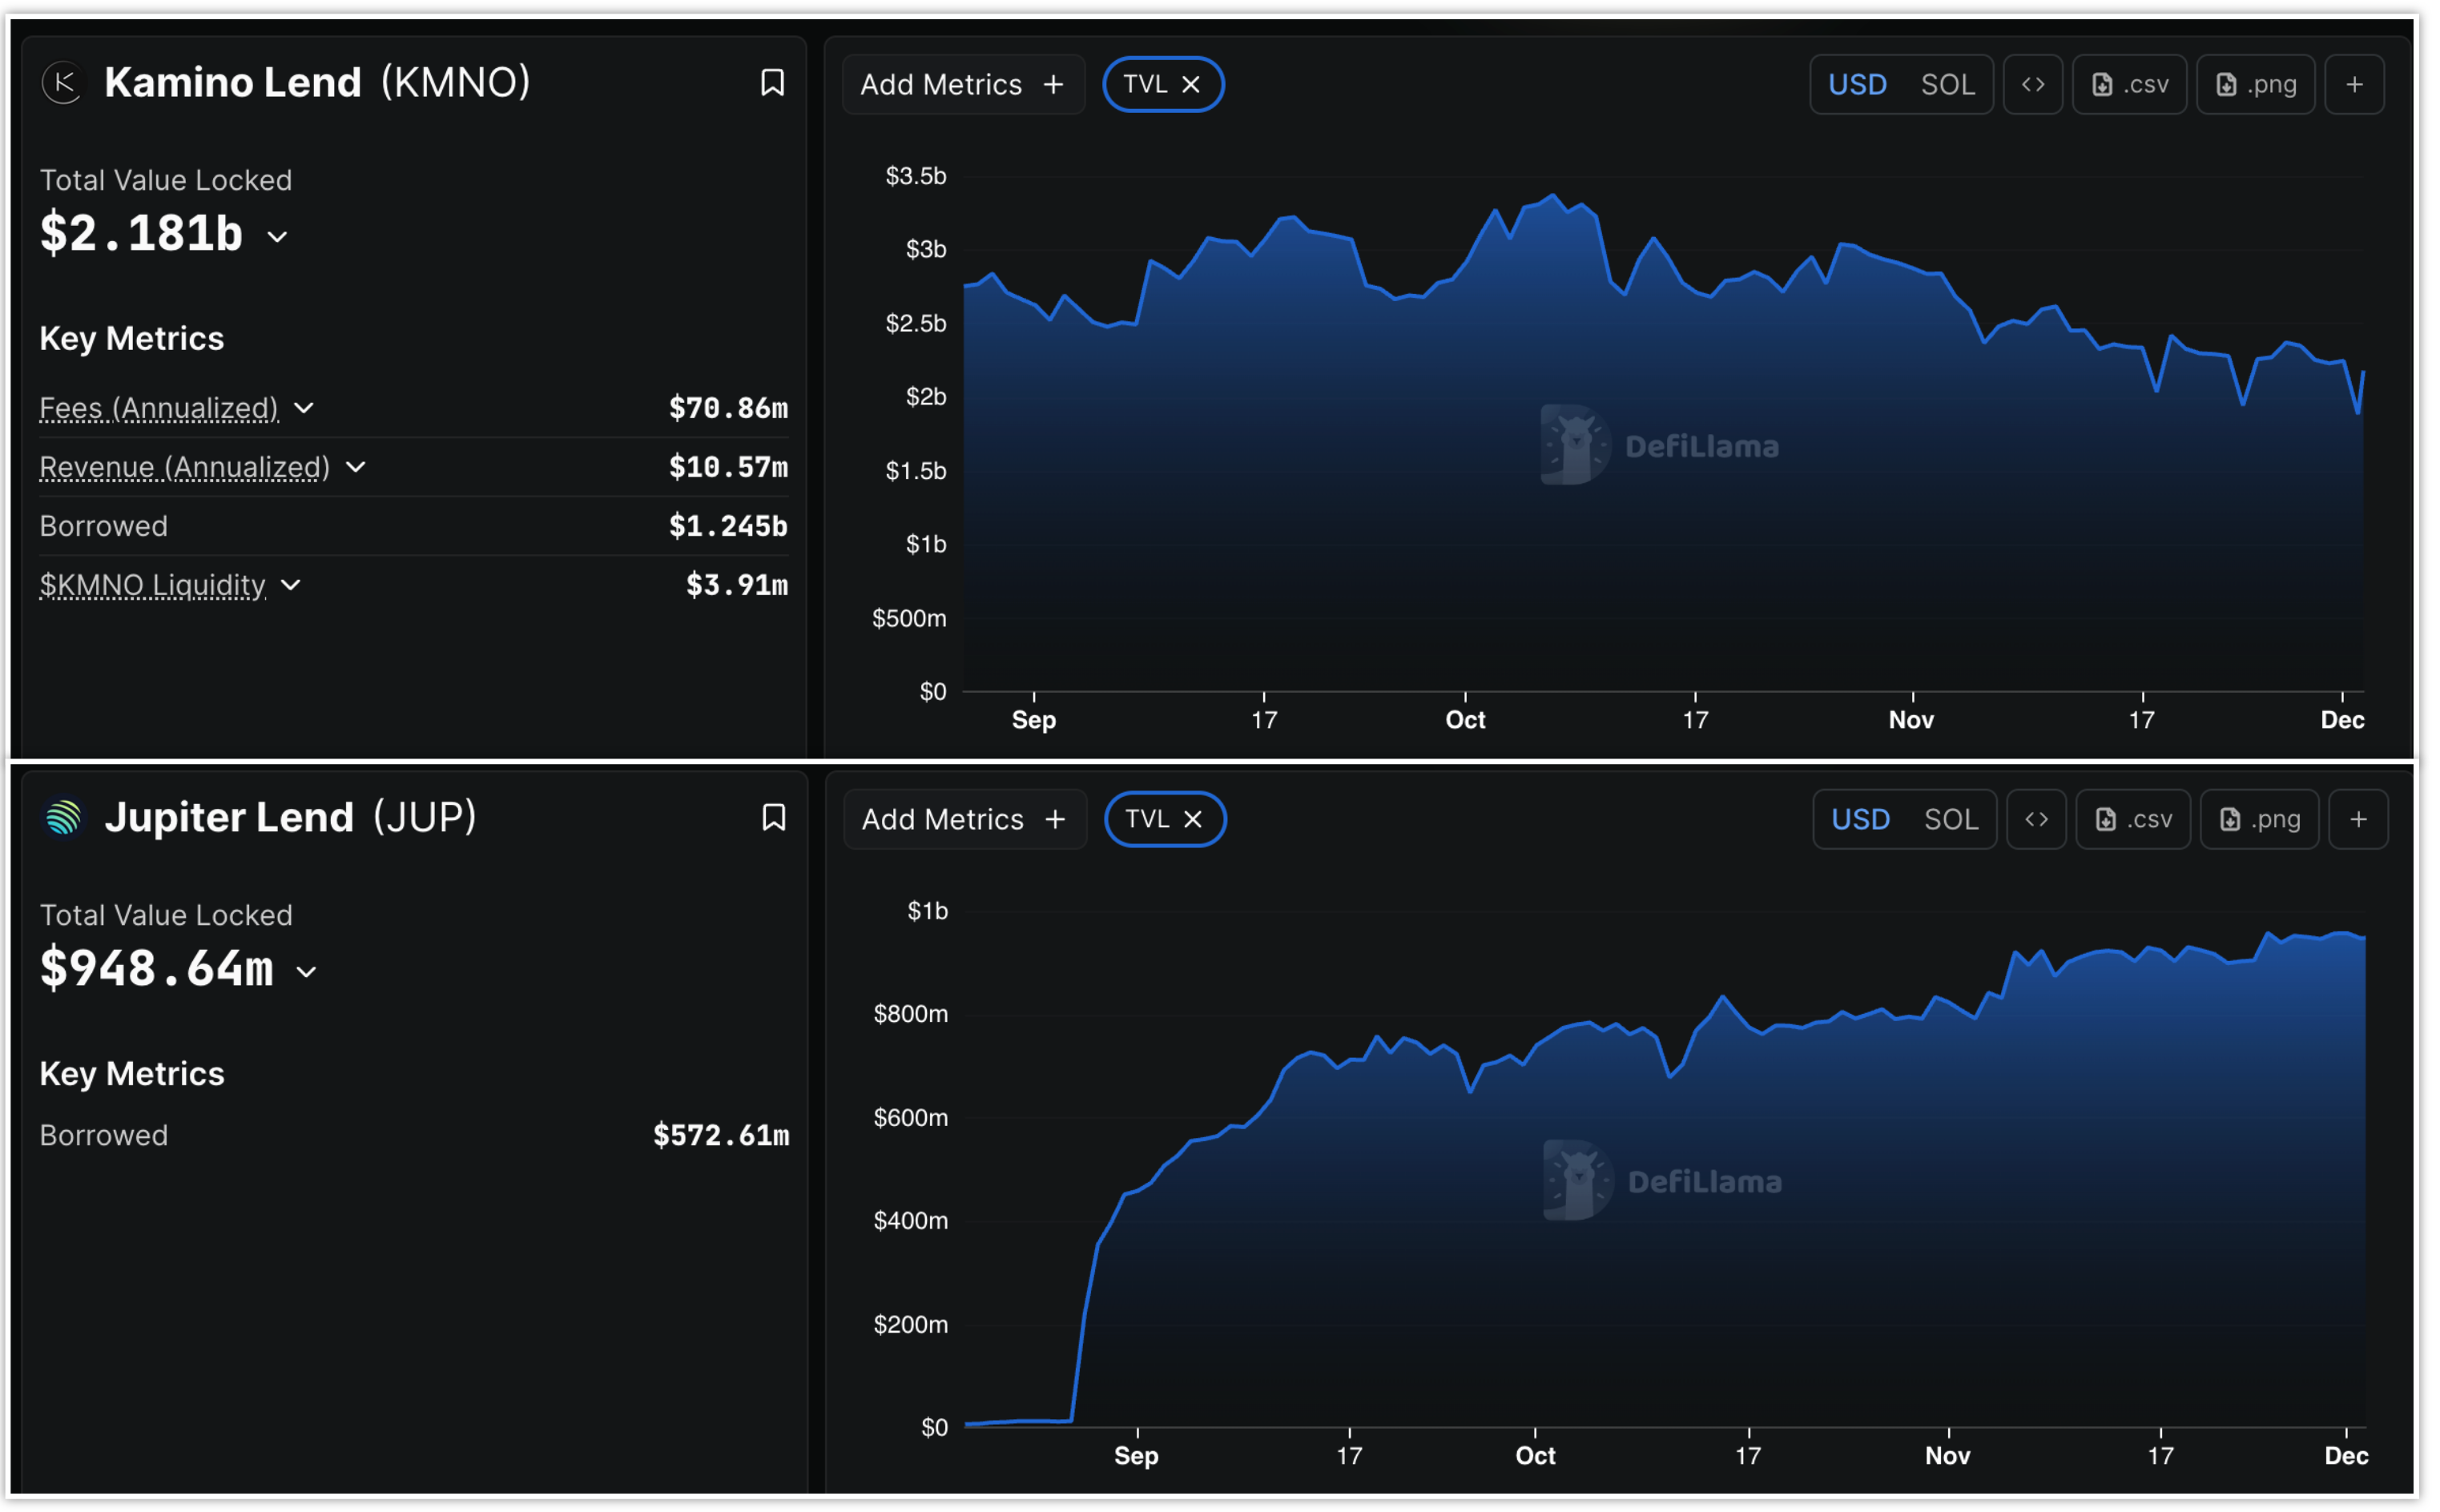Bookmark Kamino Lend protocol
This screenshot has height=1512, width=2440.
[772, 83]
